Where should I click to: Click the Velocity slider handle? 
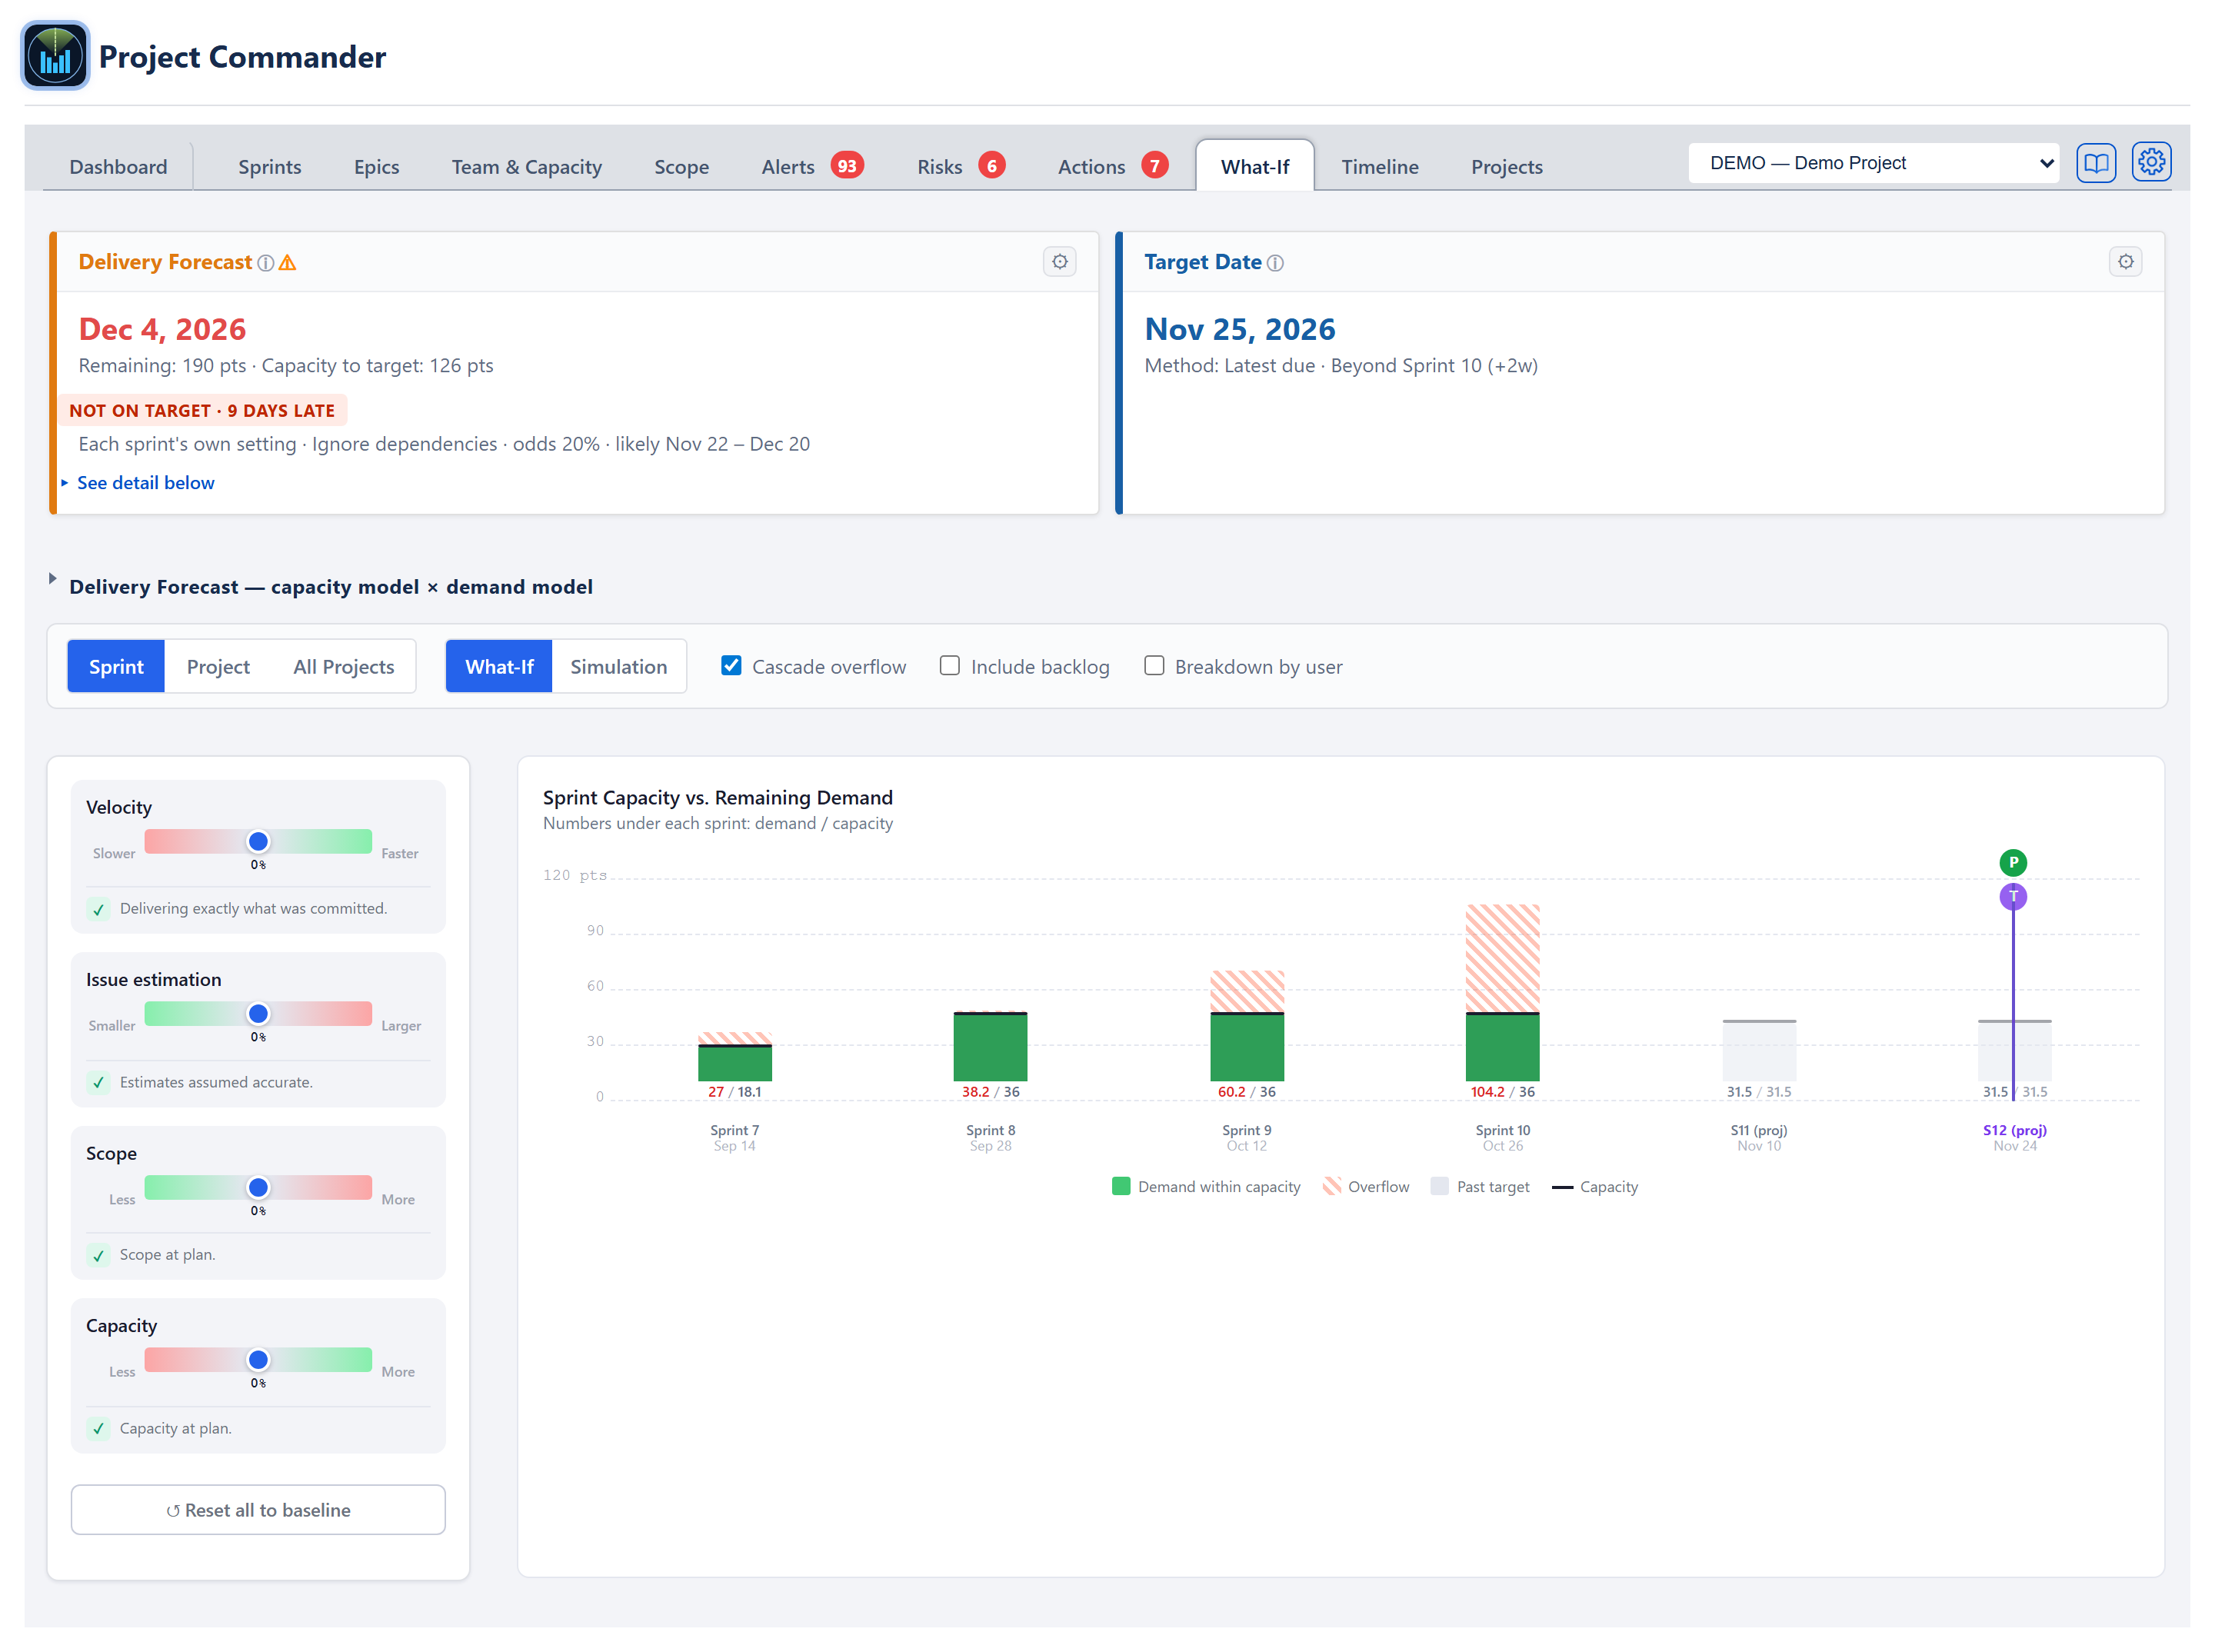[258, 841]
